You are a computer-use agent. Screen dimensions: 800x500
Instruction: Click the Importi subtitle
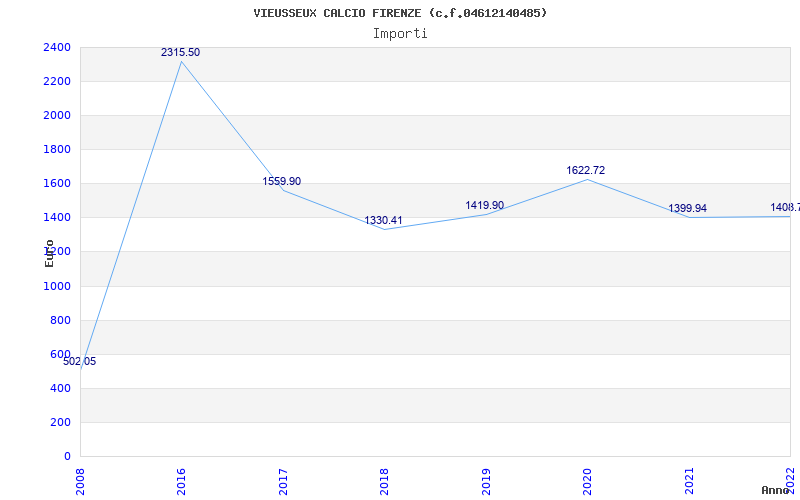pyautogui.click(x=400, y=34)
